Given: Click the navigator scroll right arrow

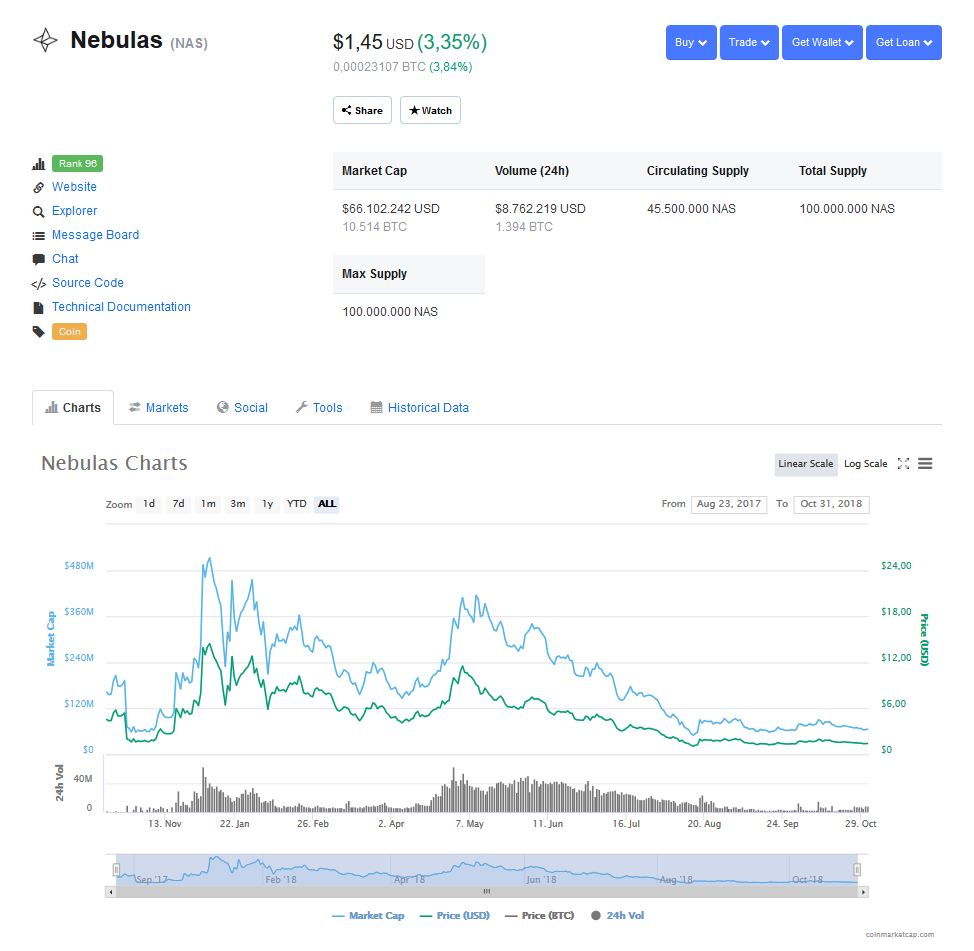Looking at the screenshot, I should tap(863, 892).
